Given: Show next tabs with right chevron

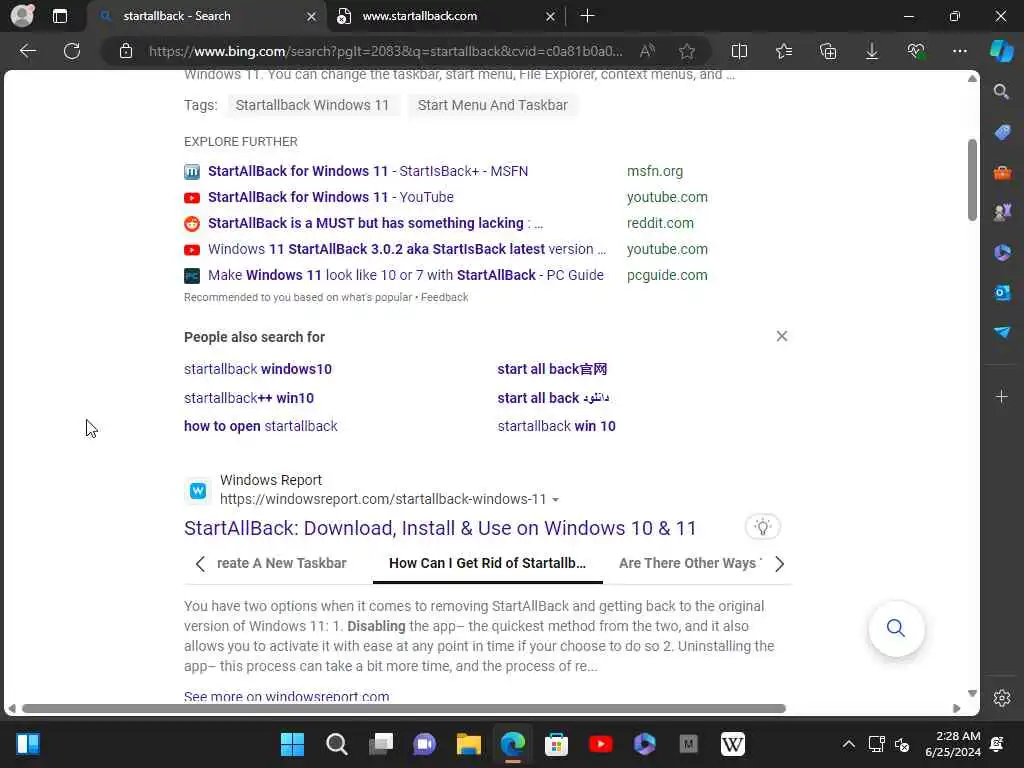Looking at the screenshot, I should [779, 564].
